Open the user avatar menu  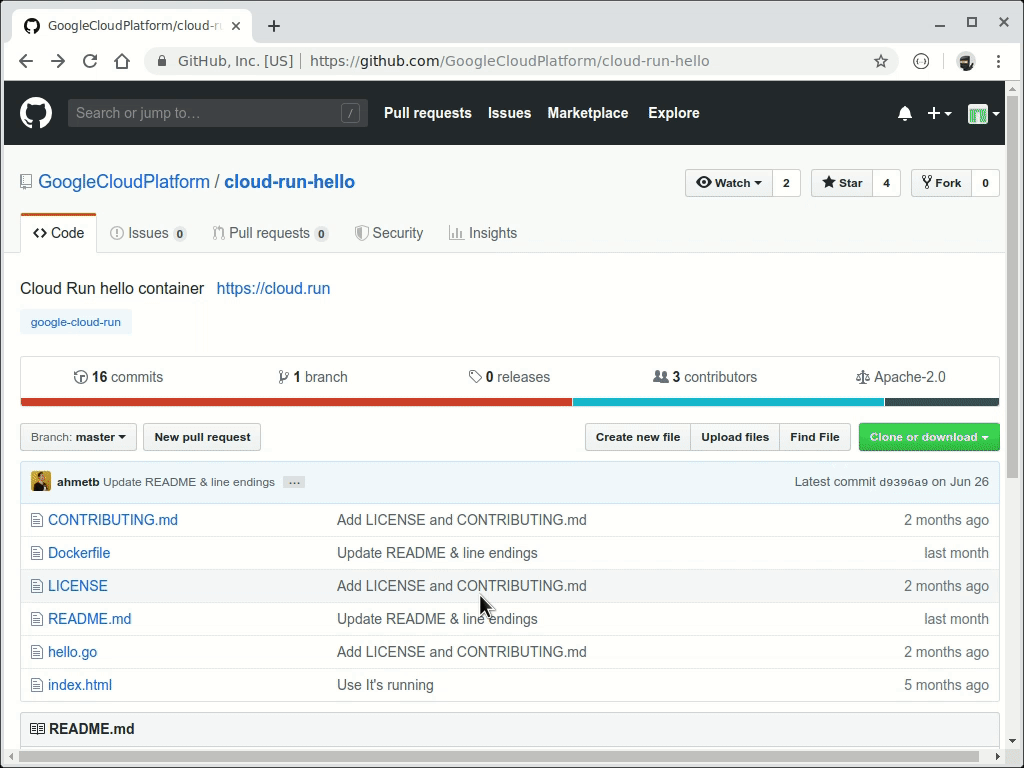(984, 114)
